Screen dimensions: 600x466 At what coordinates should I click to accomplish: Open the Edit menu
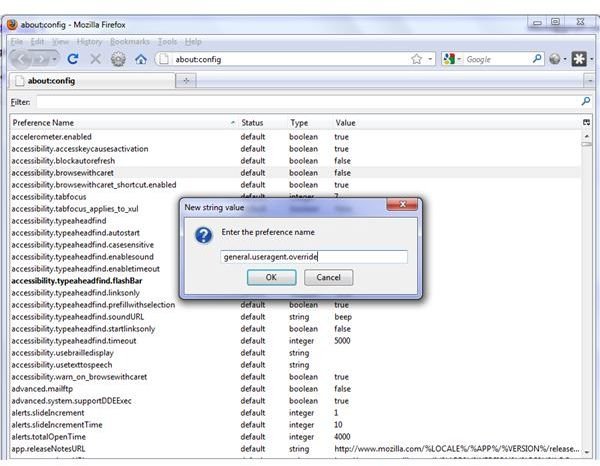pyautogui.click(x=37, y=41)
